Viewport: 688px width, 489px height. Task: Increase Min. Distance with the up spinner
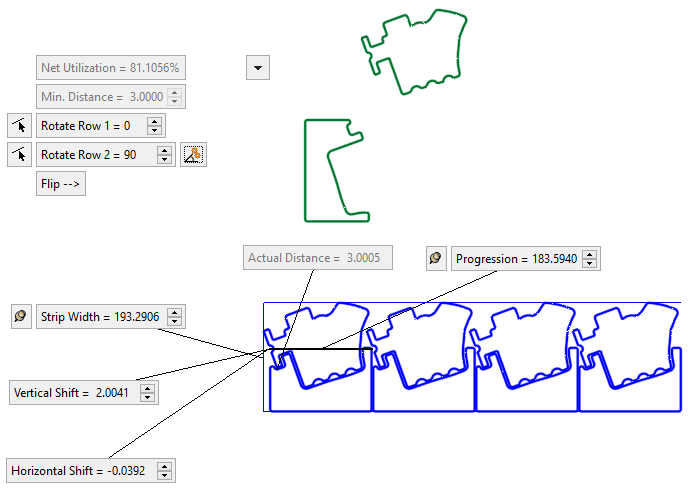pos(175,93)
